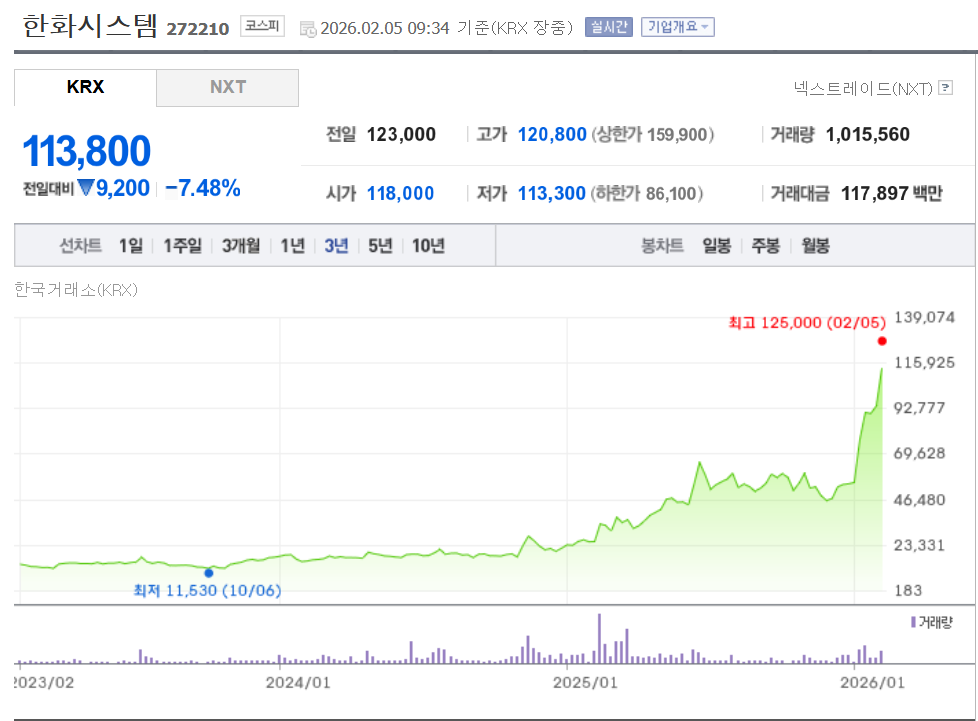Click the stock code 272210
This screenshot has width=978, height=721.
click(x=198, y=29)
